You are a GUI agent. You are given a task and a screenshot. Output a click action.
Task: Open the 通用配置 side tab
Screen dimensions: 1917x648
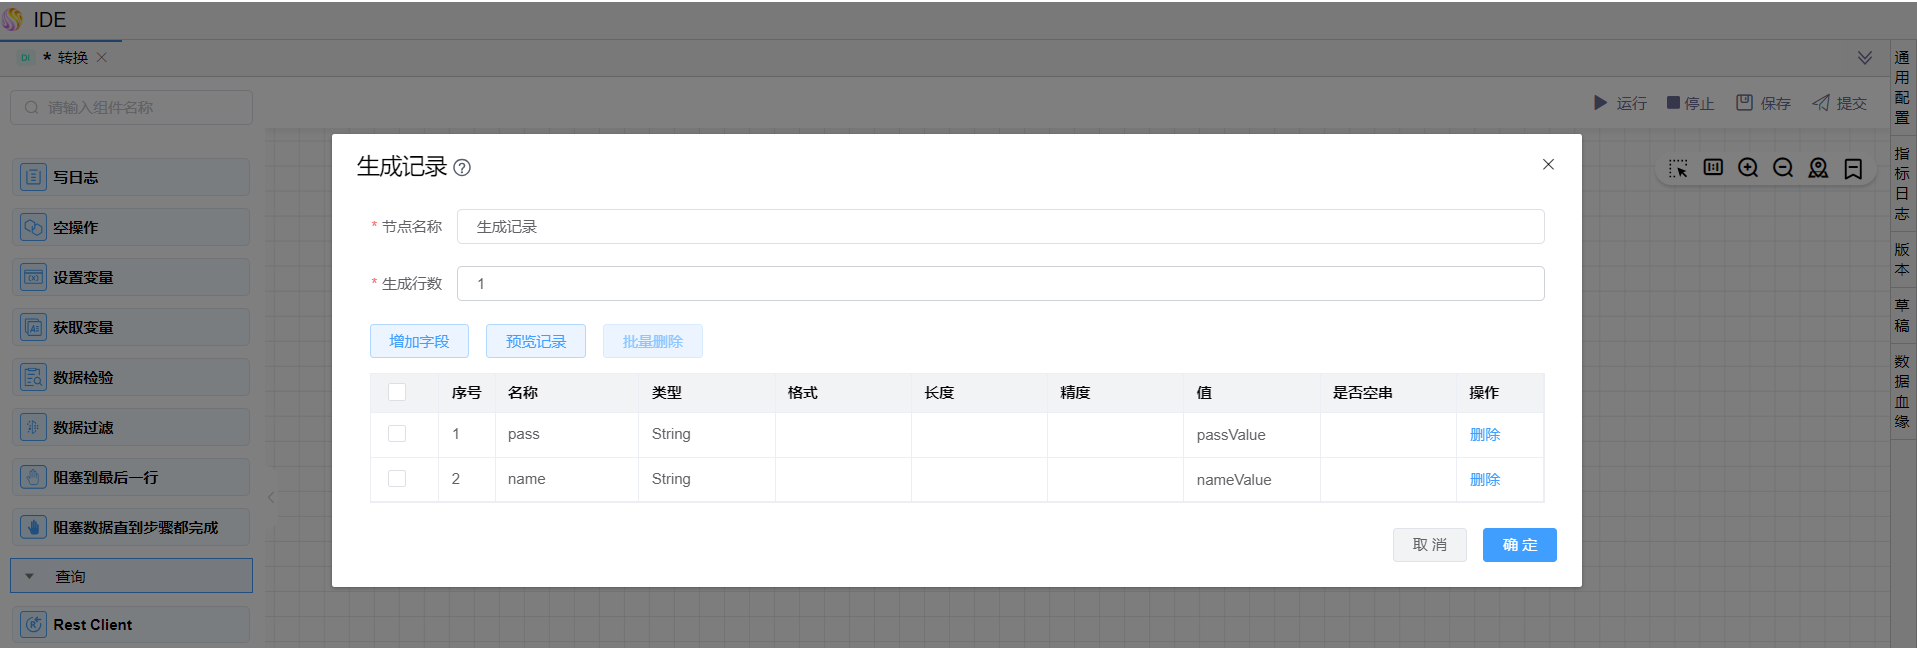pyautogui.click(x=1901, y=87)
